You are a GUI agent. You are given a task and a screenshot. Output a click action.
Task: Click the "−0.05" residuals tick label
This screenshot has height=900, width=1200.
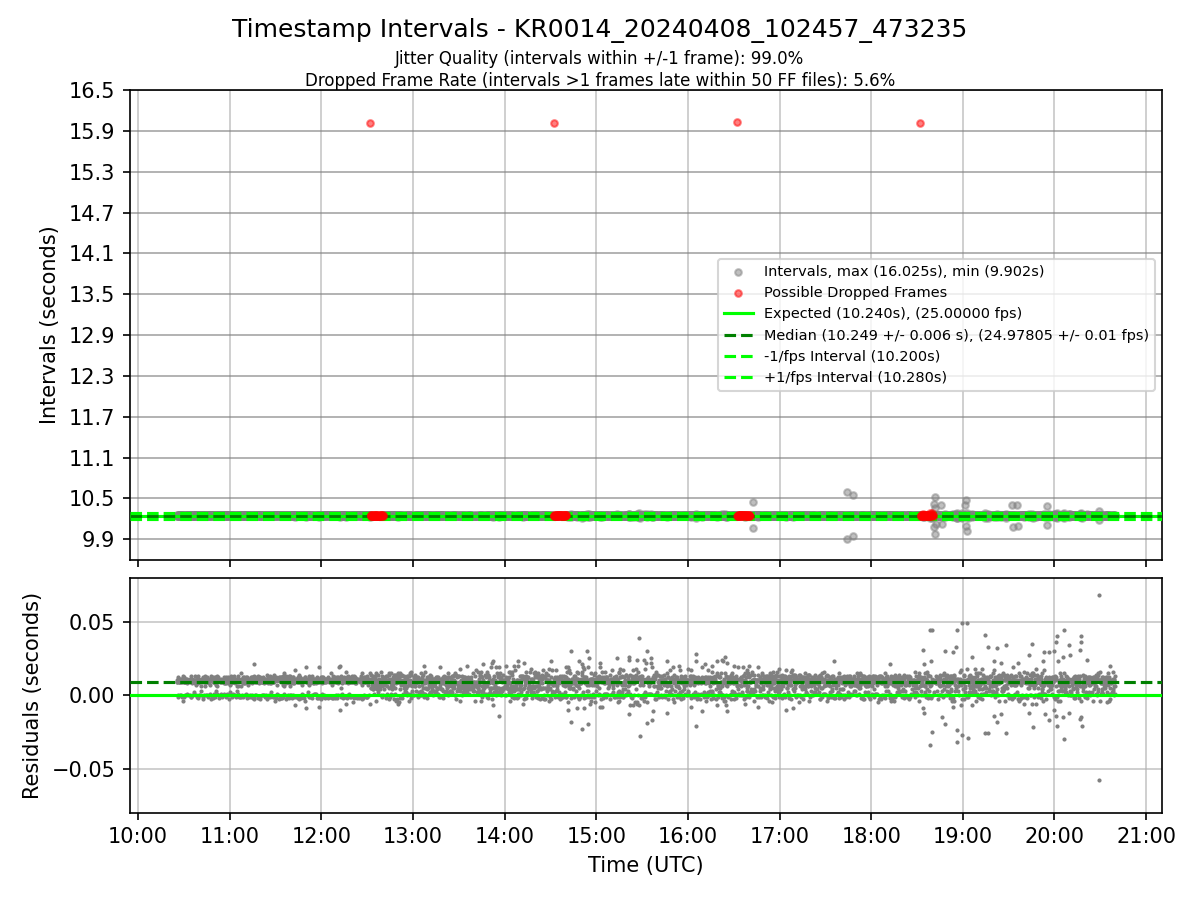83,770
